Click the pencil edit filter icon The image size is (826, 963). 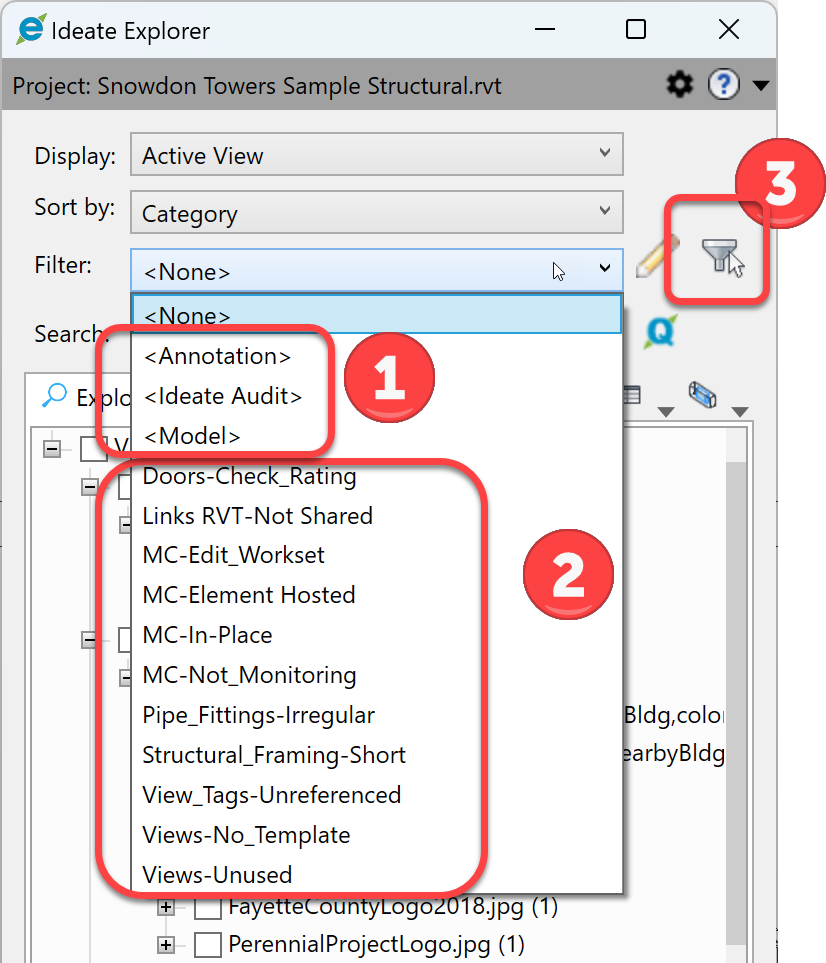(657, 256)
